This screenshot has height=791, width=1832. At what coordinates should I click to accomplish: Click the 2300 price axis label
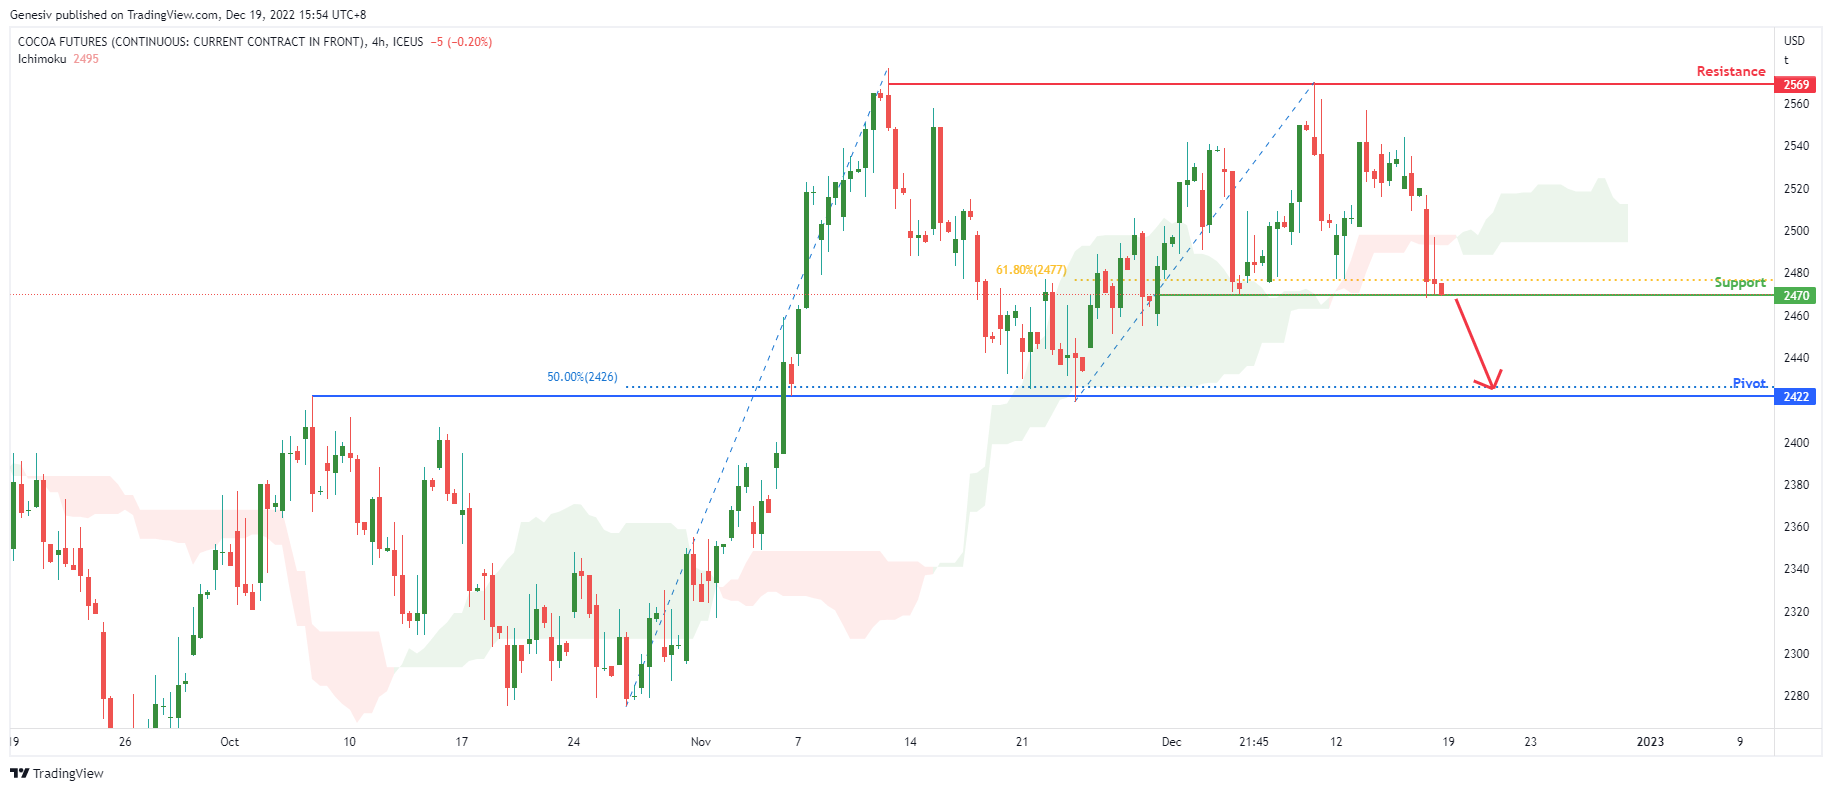tap(1796, 654)
